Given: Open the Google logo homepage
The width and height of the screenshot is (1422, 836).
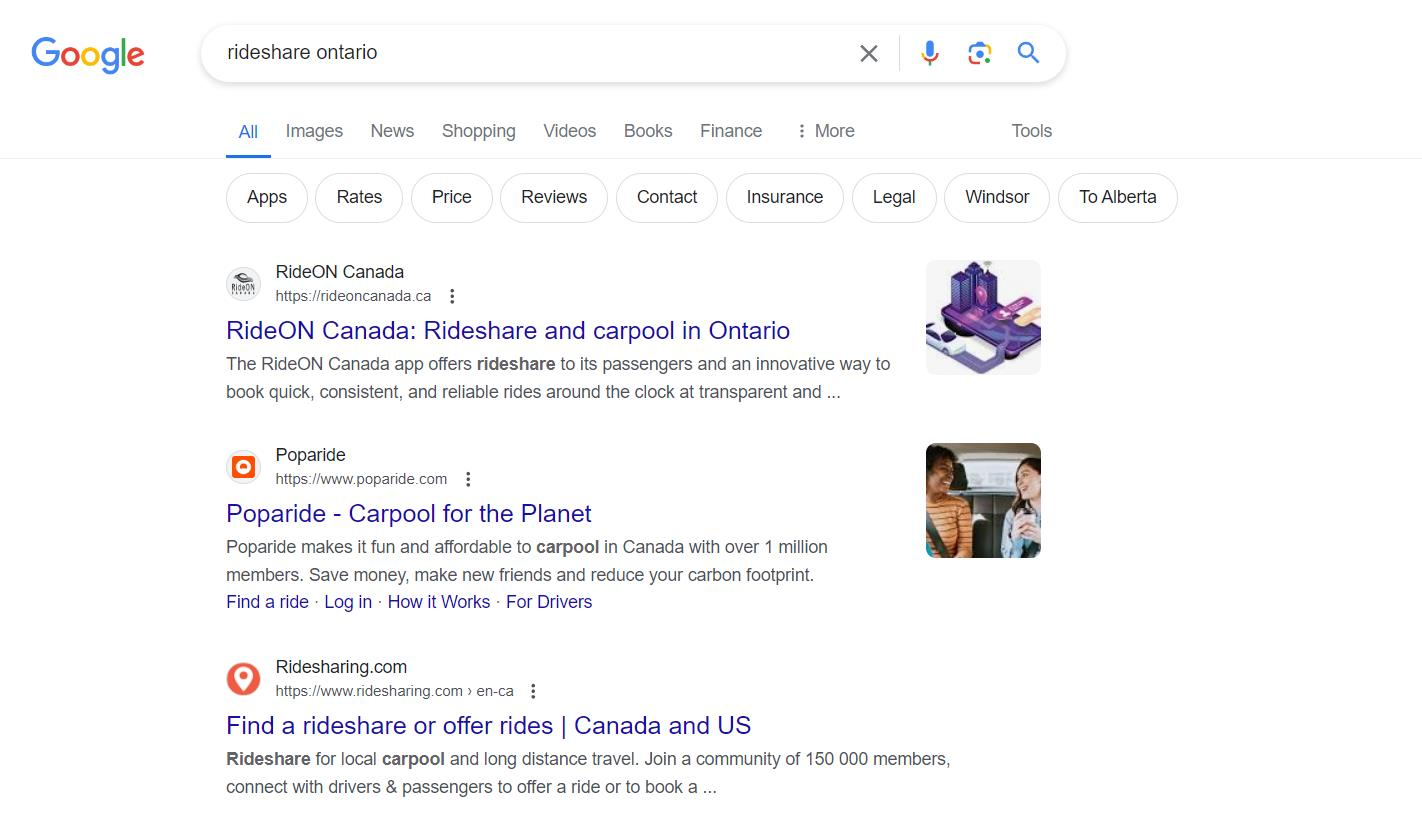Looking at the screenshot, I should click(x=88, y=55).
